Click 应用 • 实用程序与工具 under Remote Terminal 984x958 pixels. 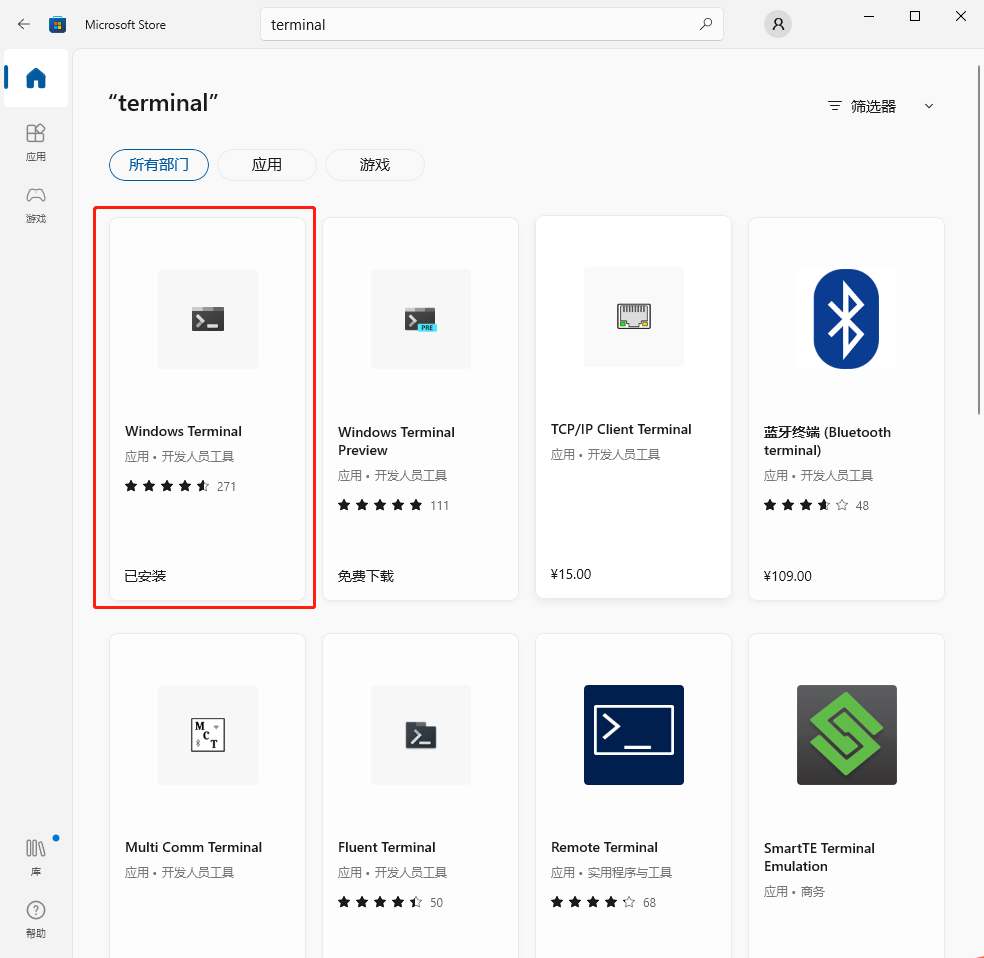pos(611,873)
